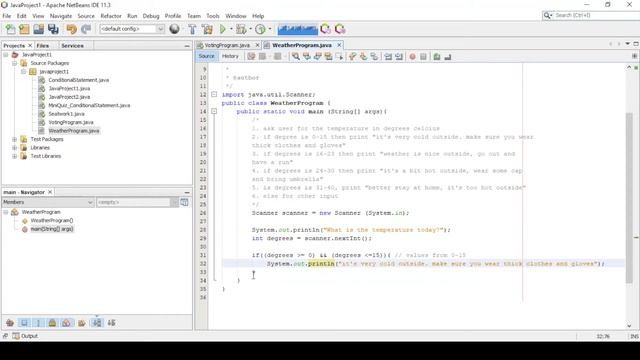Screen dimensions: 640x360
Task: Click the Last Edit editor toolbar icon
Action: click(251, 56)
